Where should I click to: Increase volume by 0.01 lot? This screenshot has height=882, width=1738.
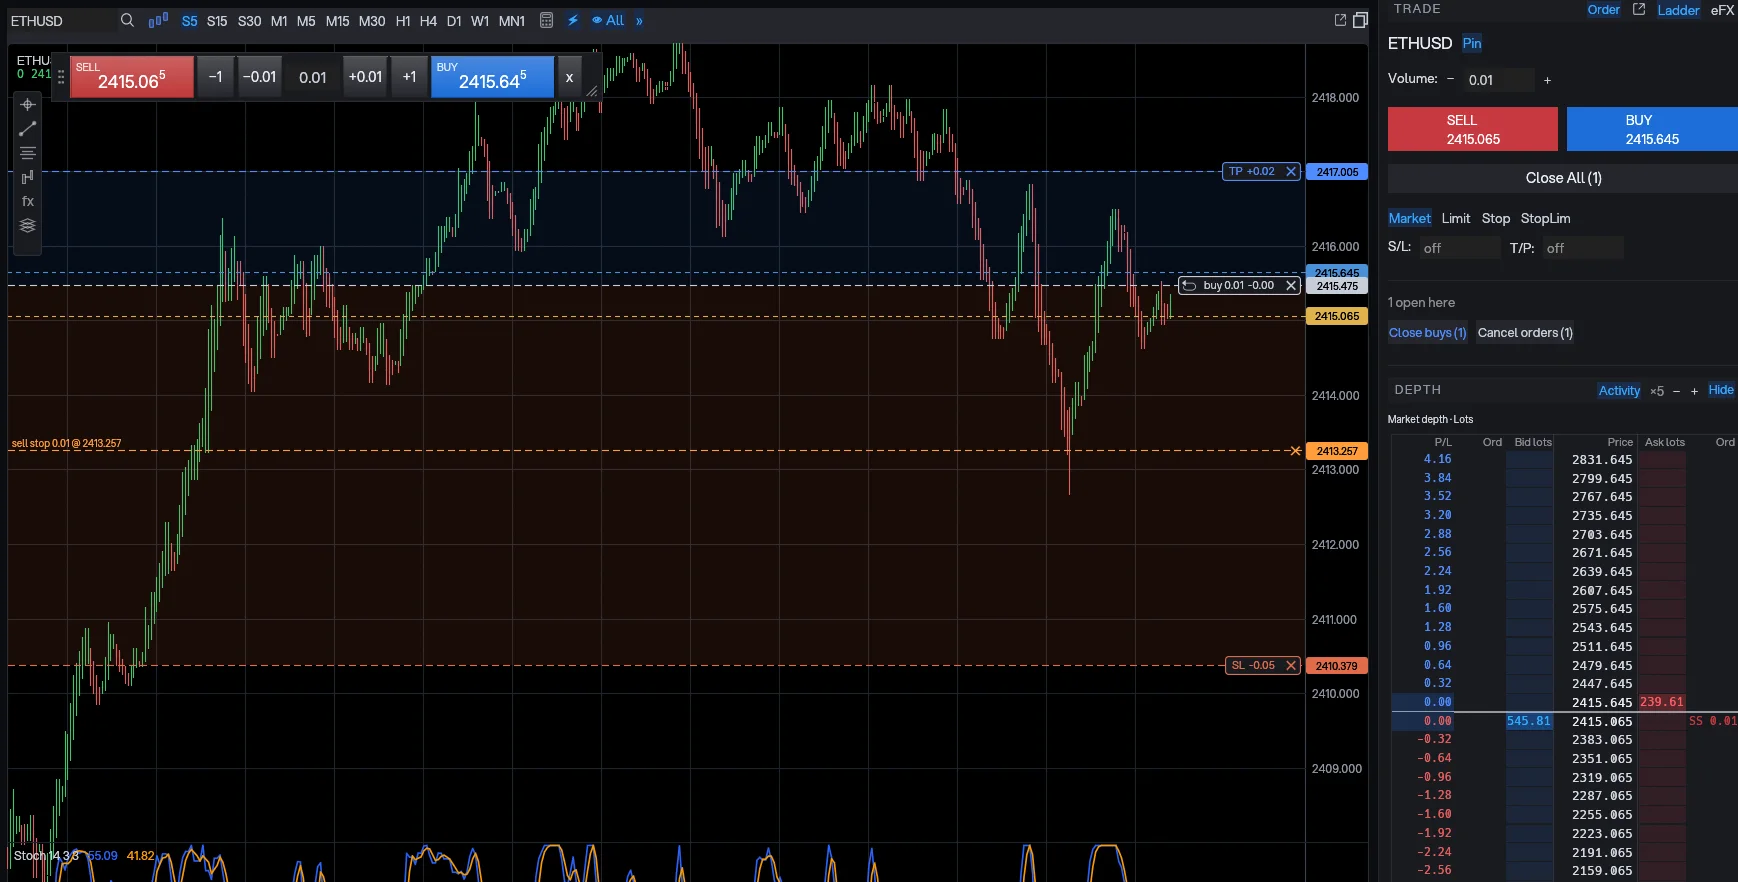point(365,77)
